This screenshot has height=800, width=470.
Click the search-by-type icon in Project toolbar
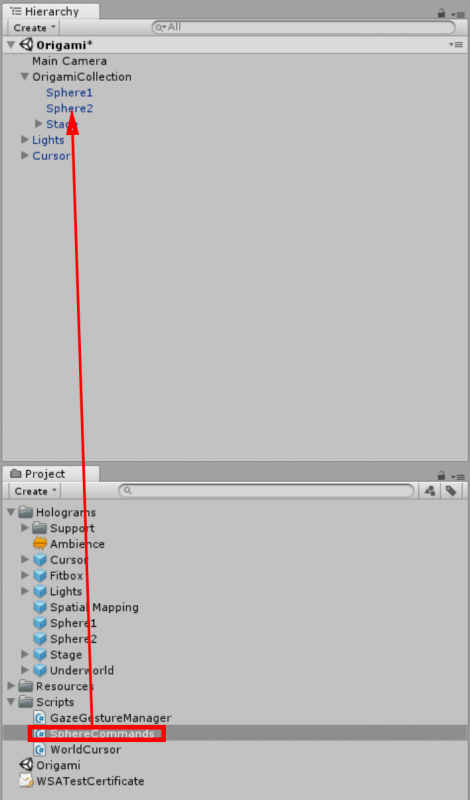click(430, 491)
